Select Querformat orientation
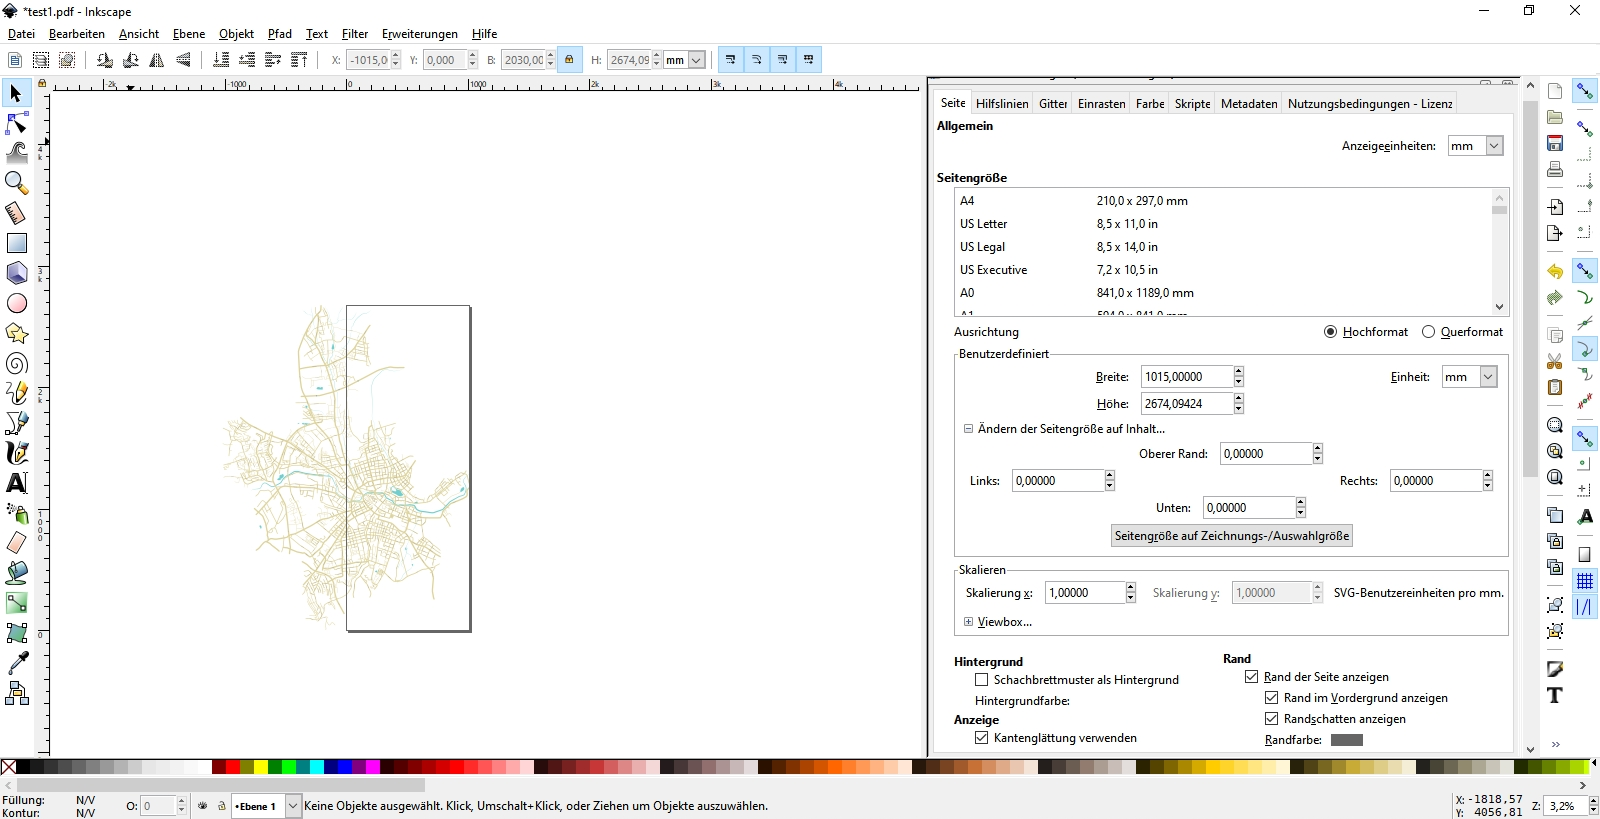Image resolution: width=1600 pixels, height=819 pixels. tap(1428, 332)
